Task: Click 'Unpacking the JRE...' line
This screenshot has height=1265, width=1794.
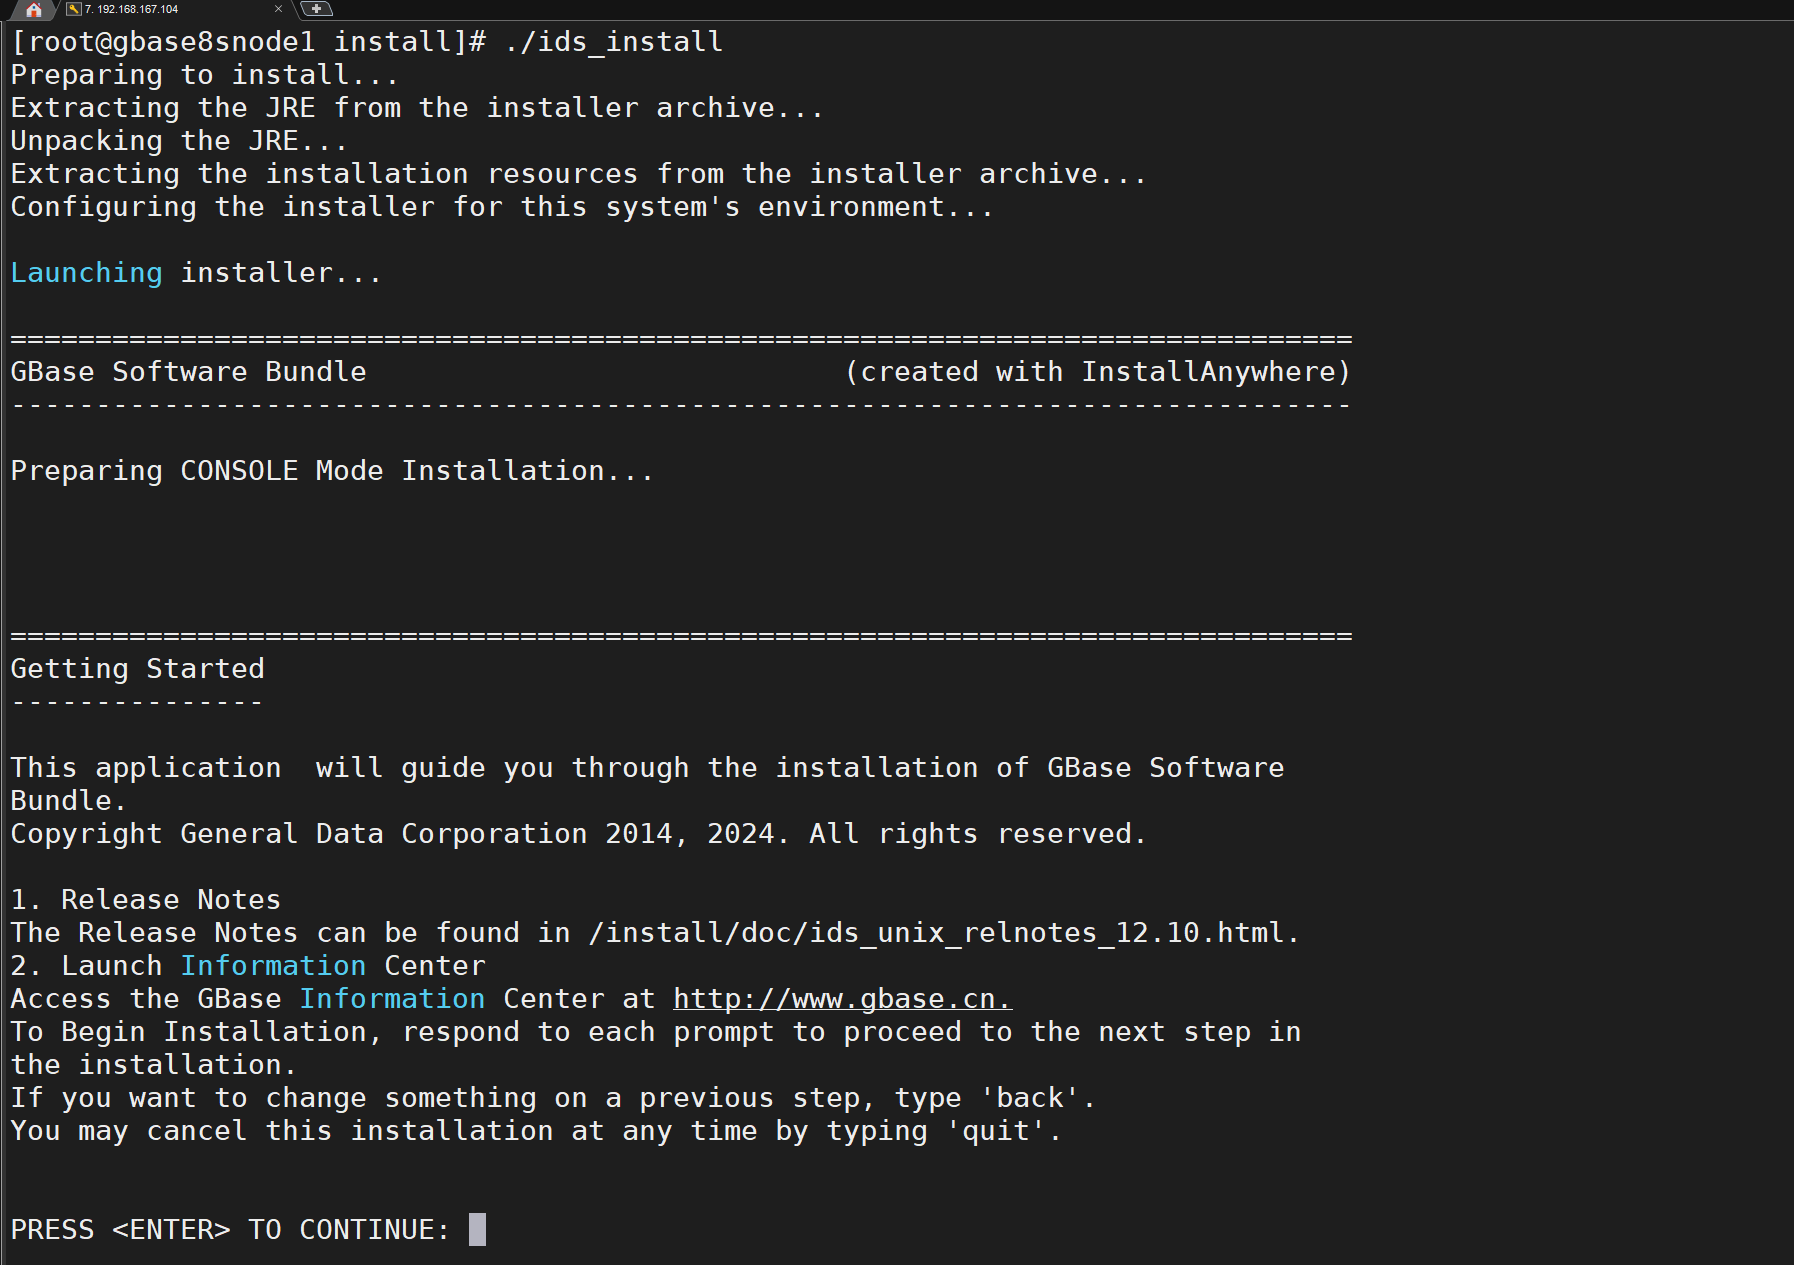Action: [179, 141]
